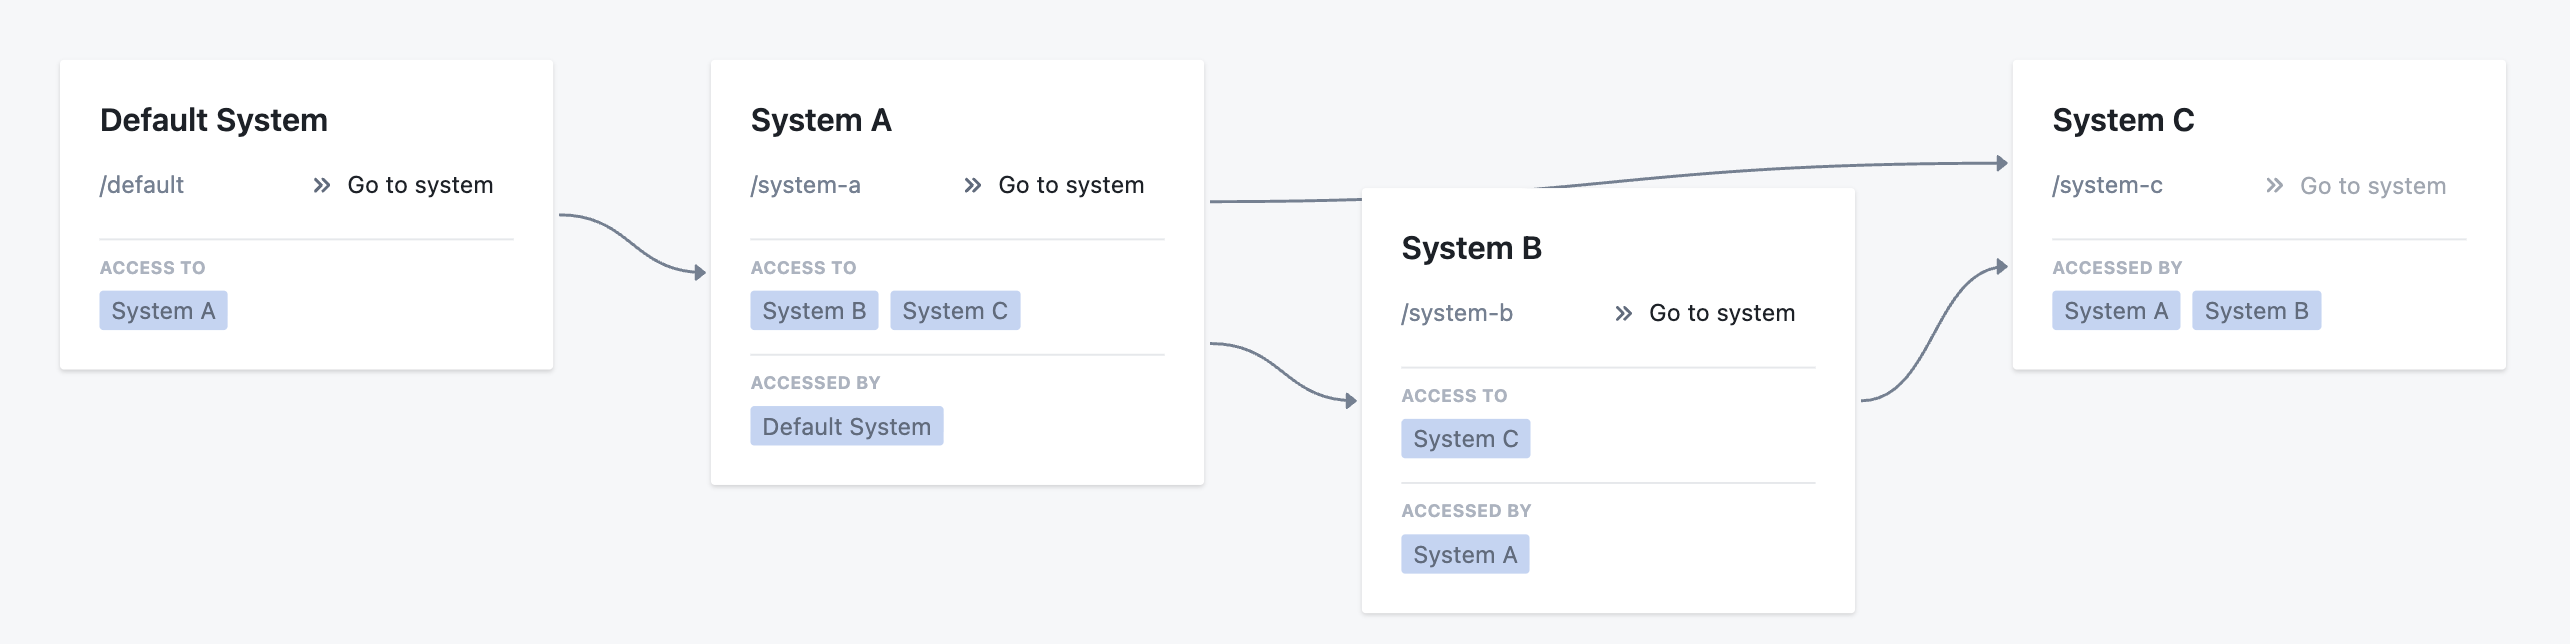Image resolution: width=2570 pixels, height=644 pixels.
Task: Open Default System via Go to system
Action: coord(419,185)
